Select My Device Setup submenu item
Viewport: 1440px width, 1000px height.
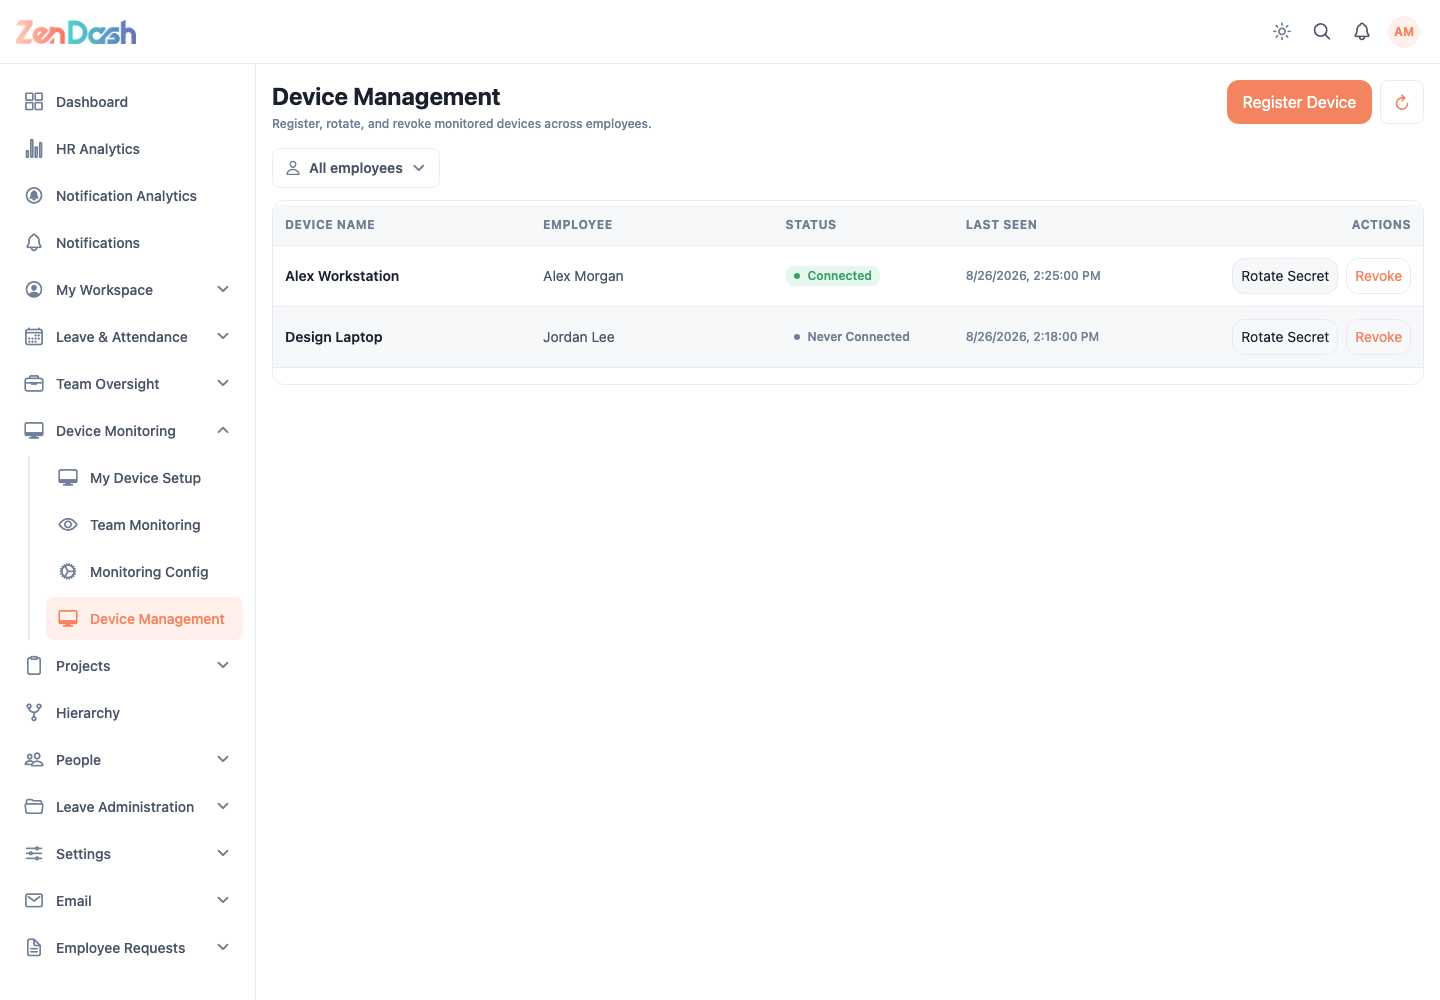[x=144, y=477]
